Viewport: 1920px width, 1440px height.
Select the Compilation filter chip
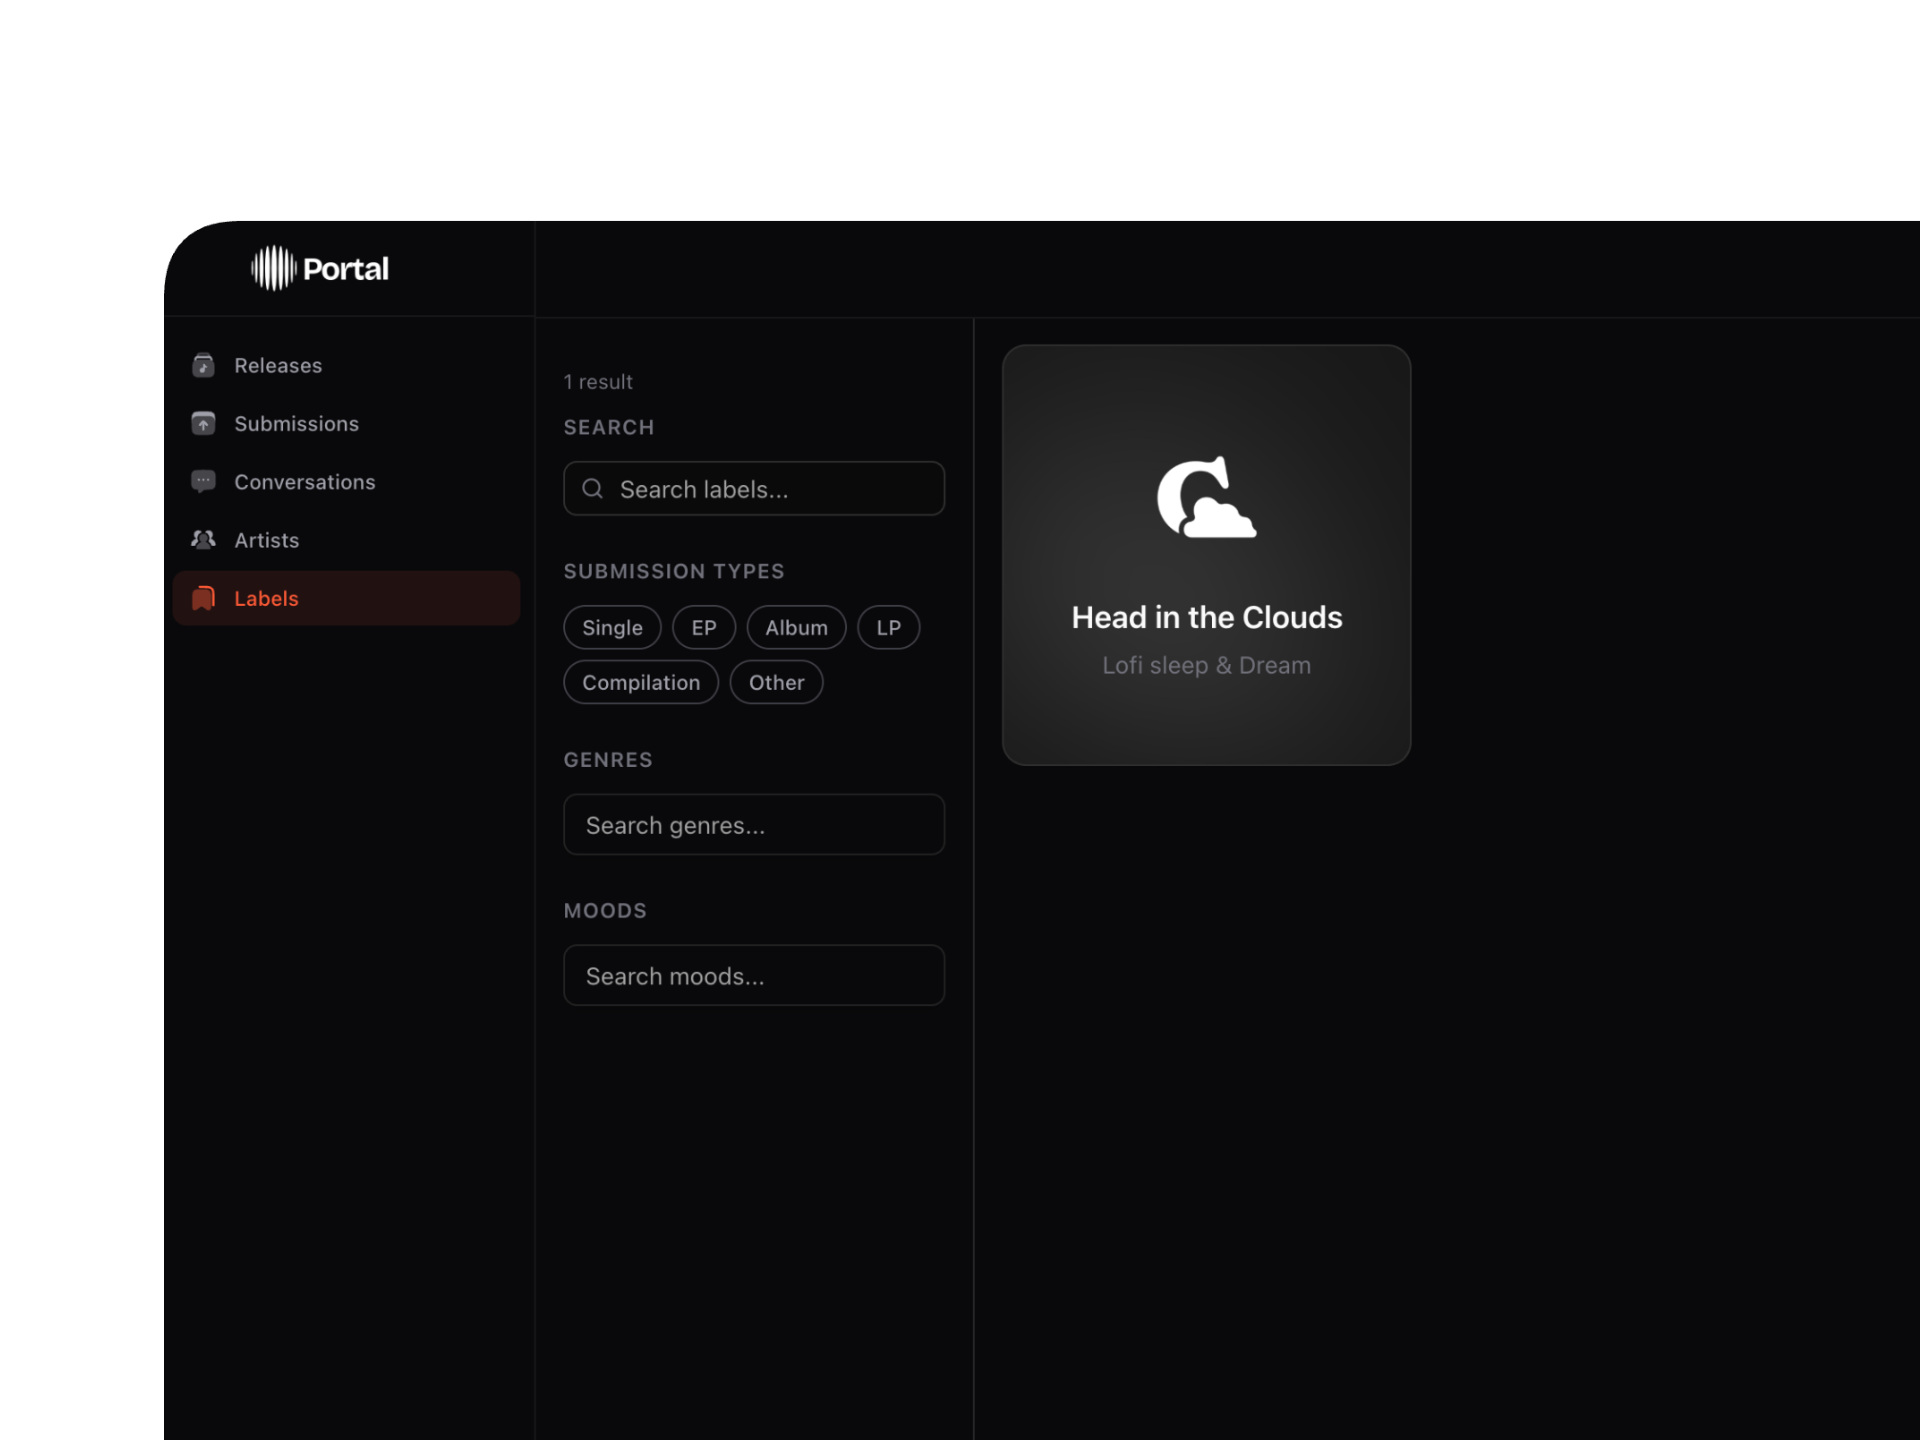pyautogui.click(x=641, y=683)
